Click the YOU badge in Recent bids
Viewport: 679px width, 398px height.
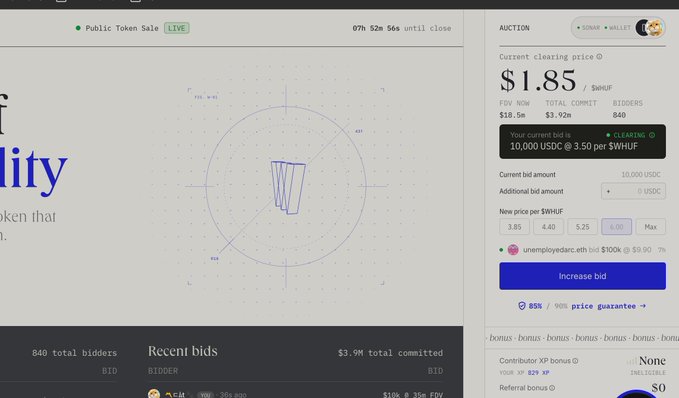click(x=205, y=395)
